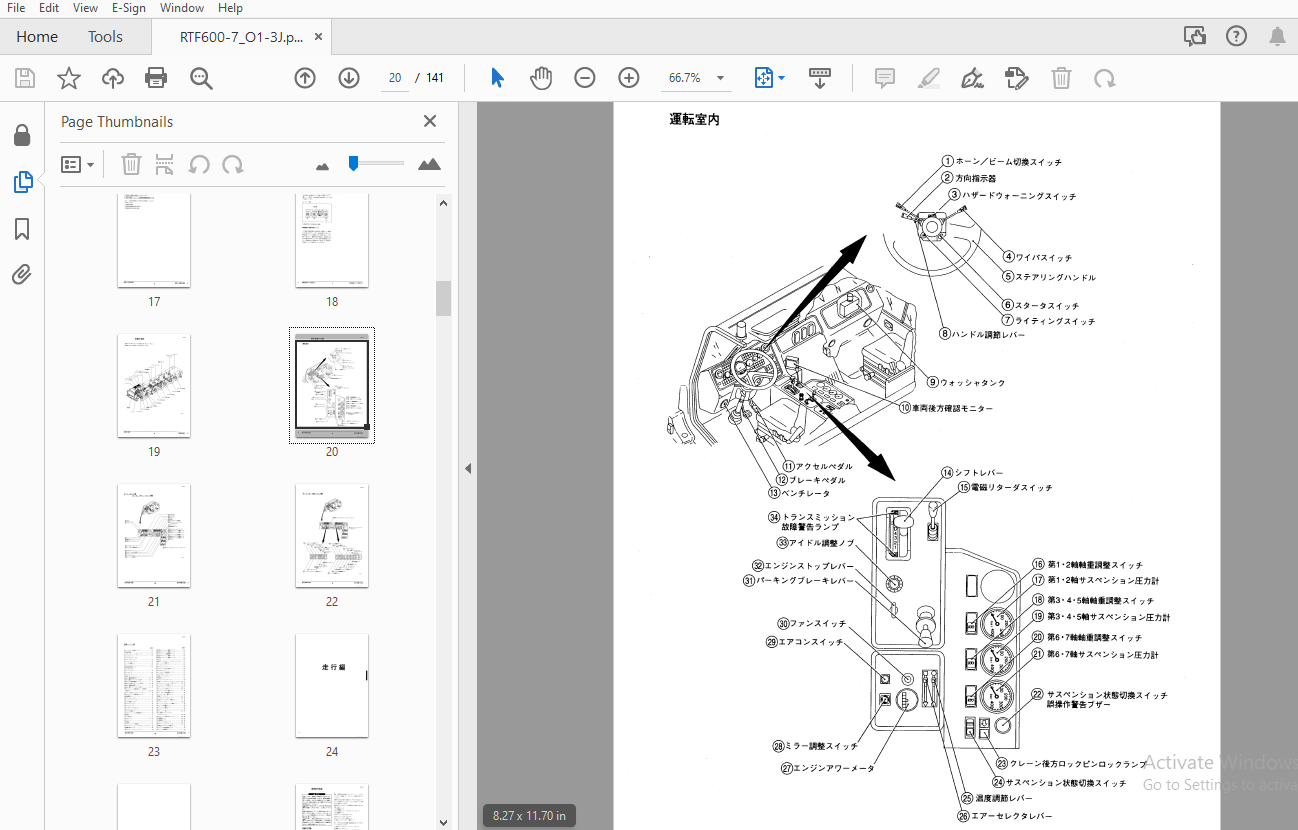The image size is (1298, 830).
Task: Open the Sign document pen tool
Action: coord(972,78)
